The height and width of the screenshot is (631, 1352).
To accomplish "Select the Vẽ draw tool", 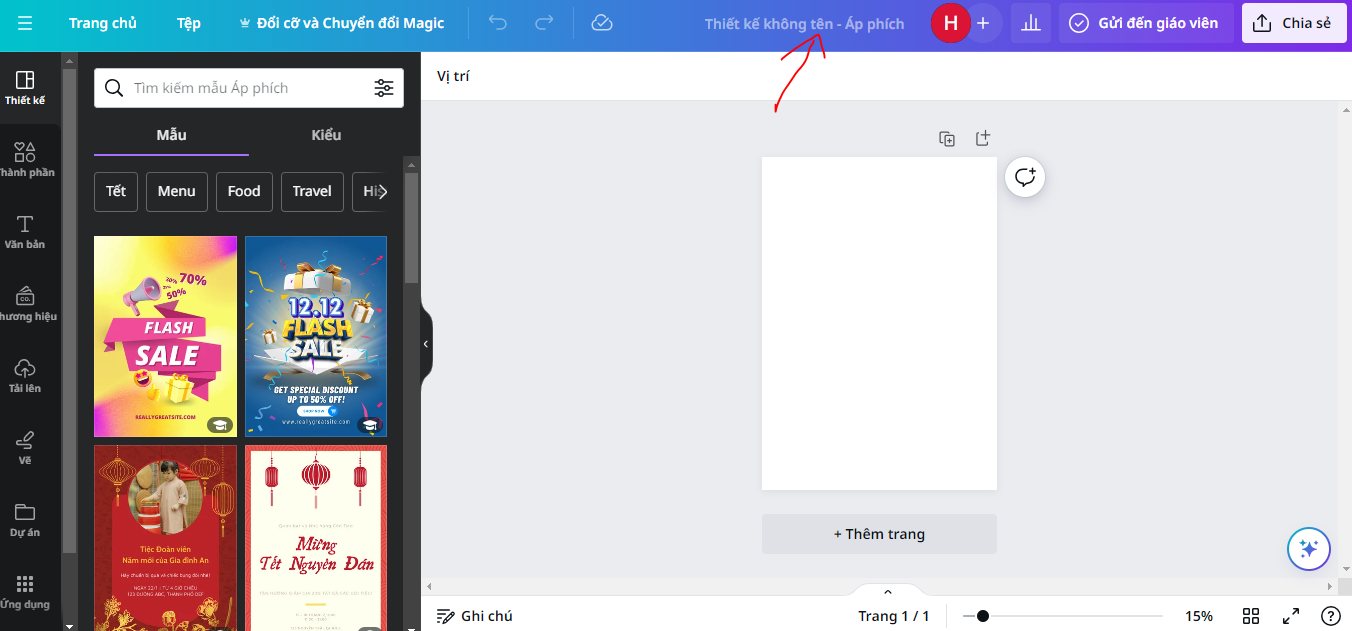I will [x=25, y=447].
